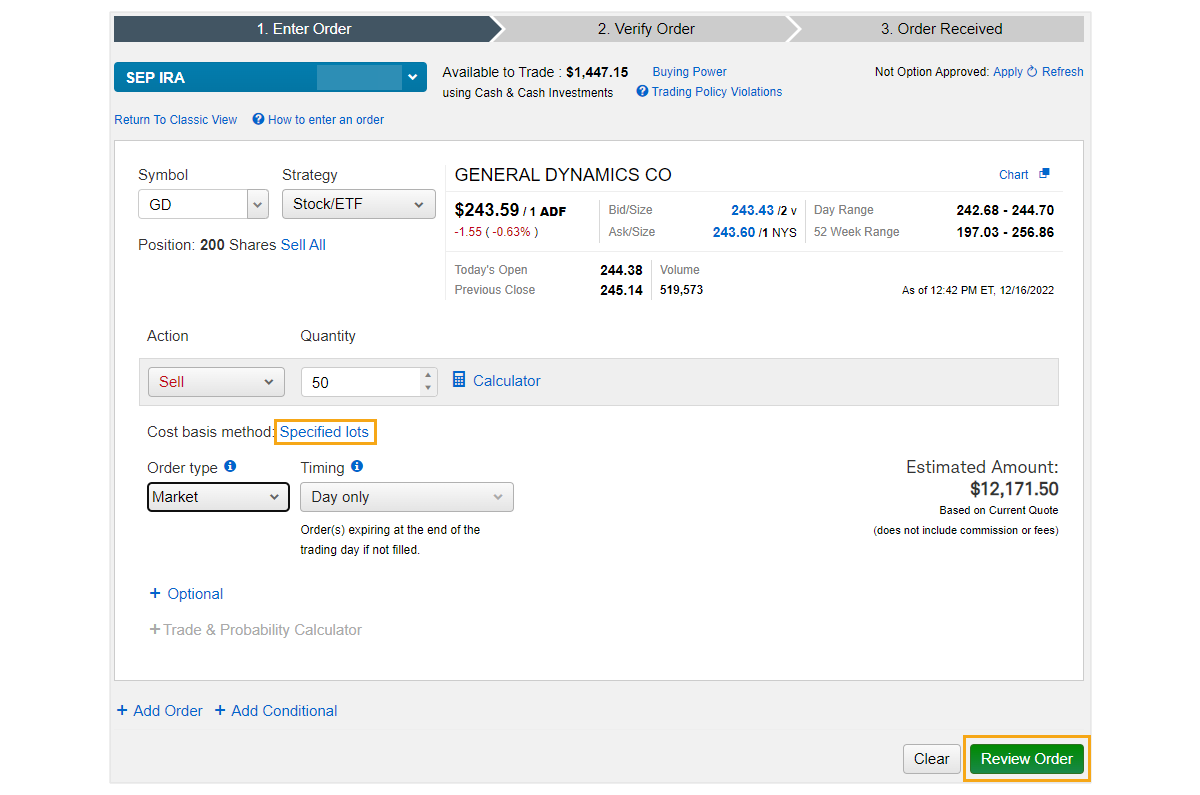
Task: Select the Enter Order step tab
Action: click(x=304, y=29)
